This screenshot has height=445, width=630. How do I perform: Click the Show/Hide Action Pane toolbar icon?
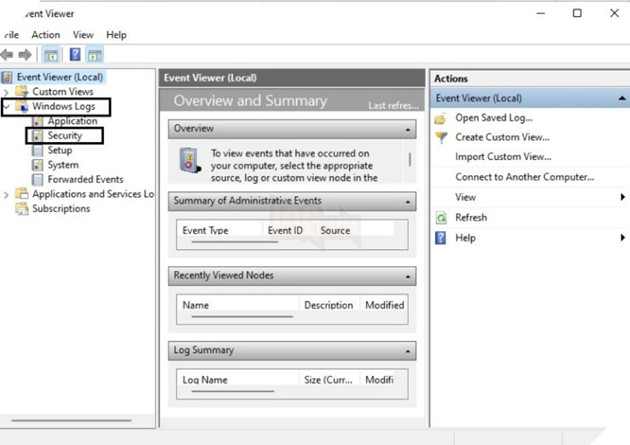click(95, 55)
